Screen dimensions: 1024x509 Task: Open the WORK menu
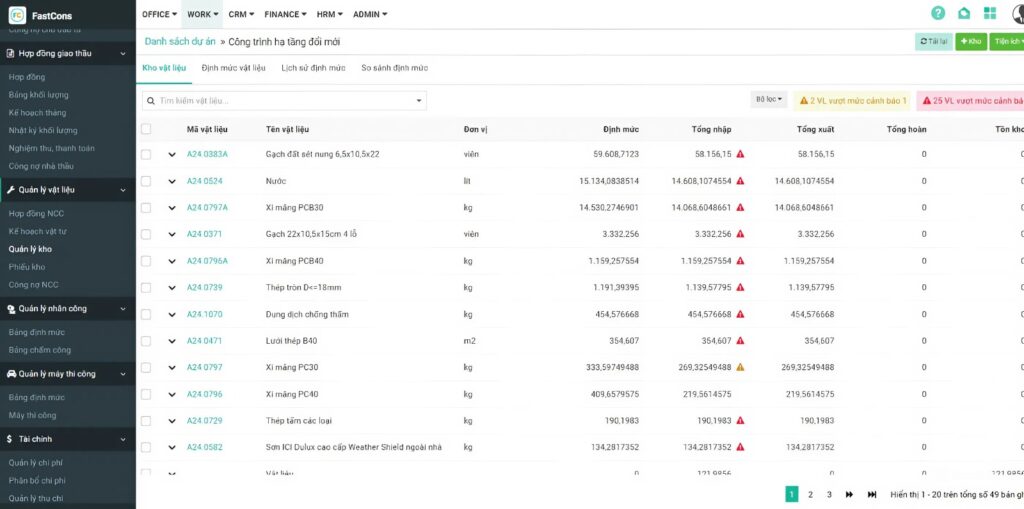tap(202, 14)
